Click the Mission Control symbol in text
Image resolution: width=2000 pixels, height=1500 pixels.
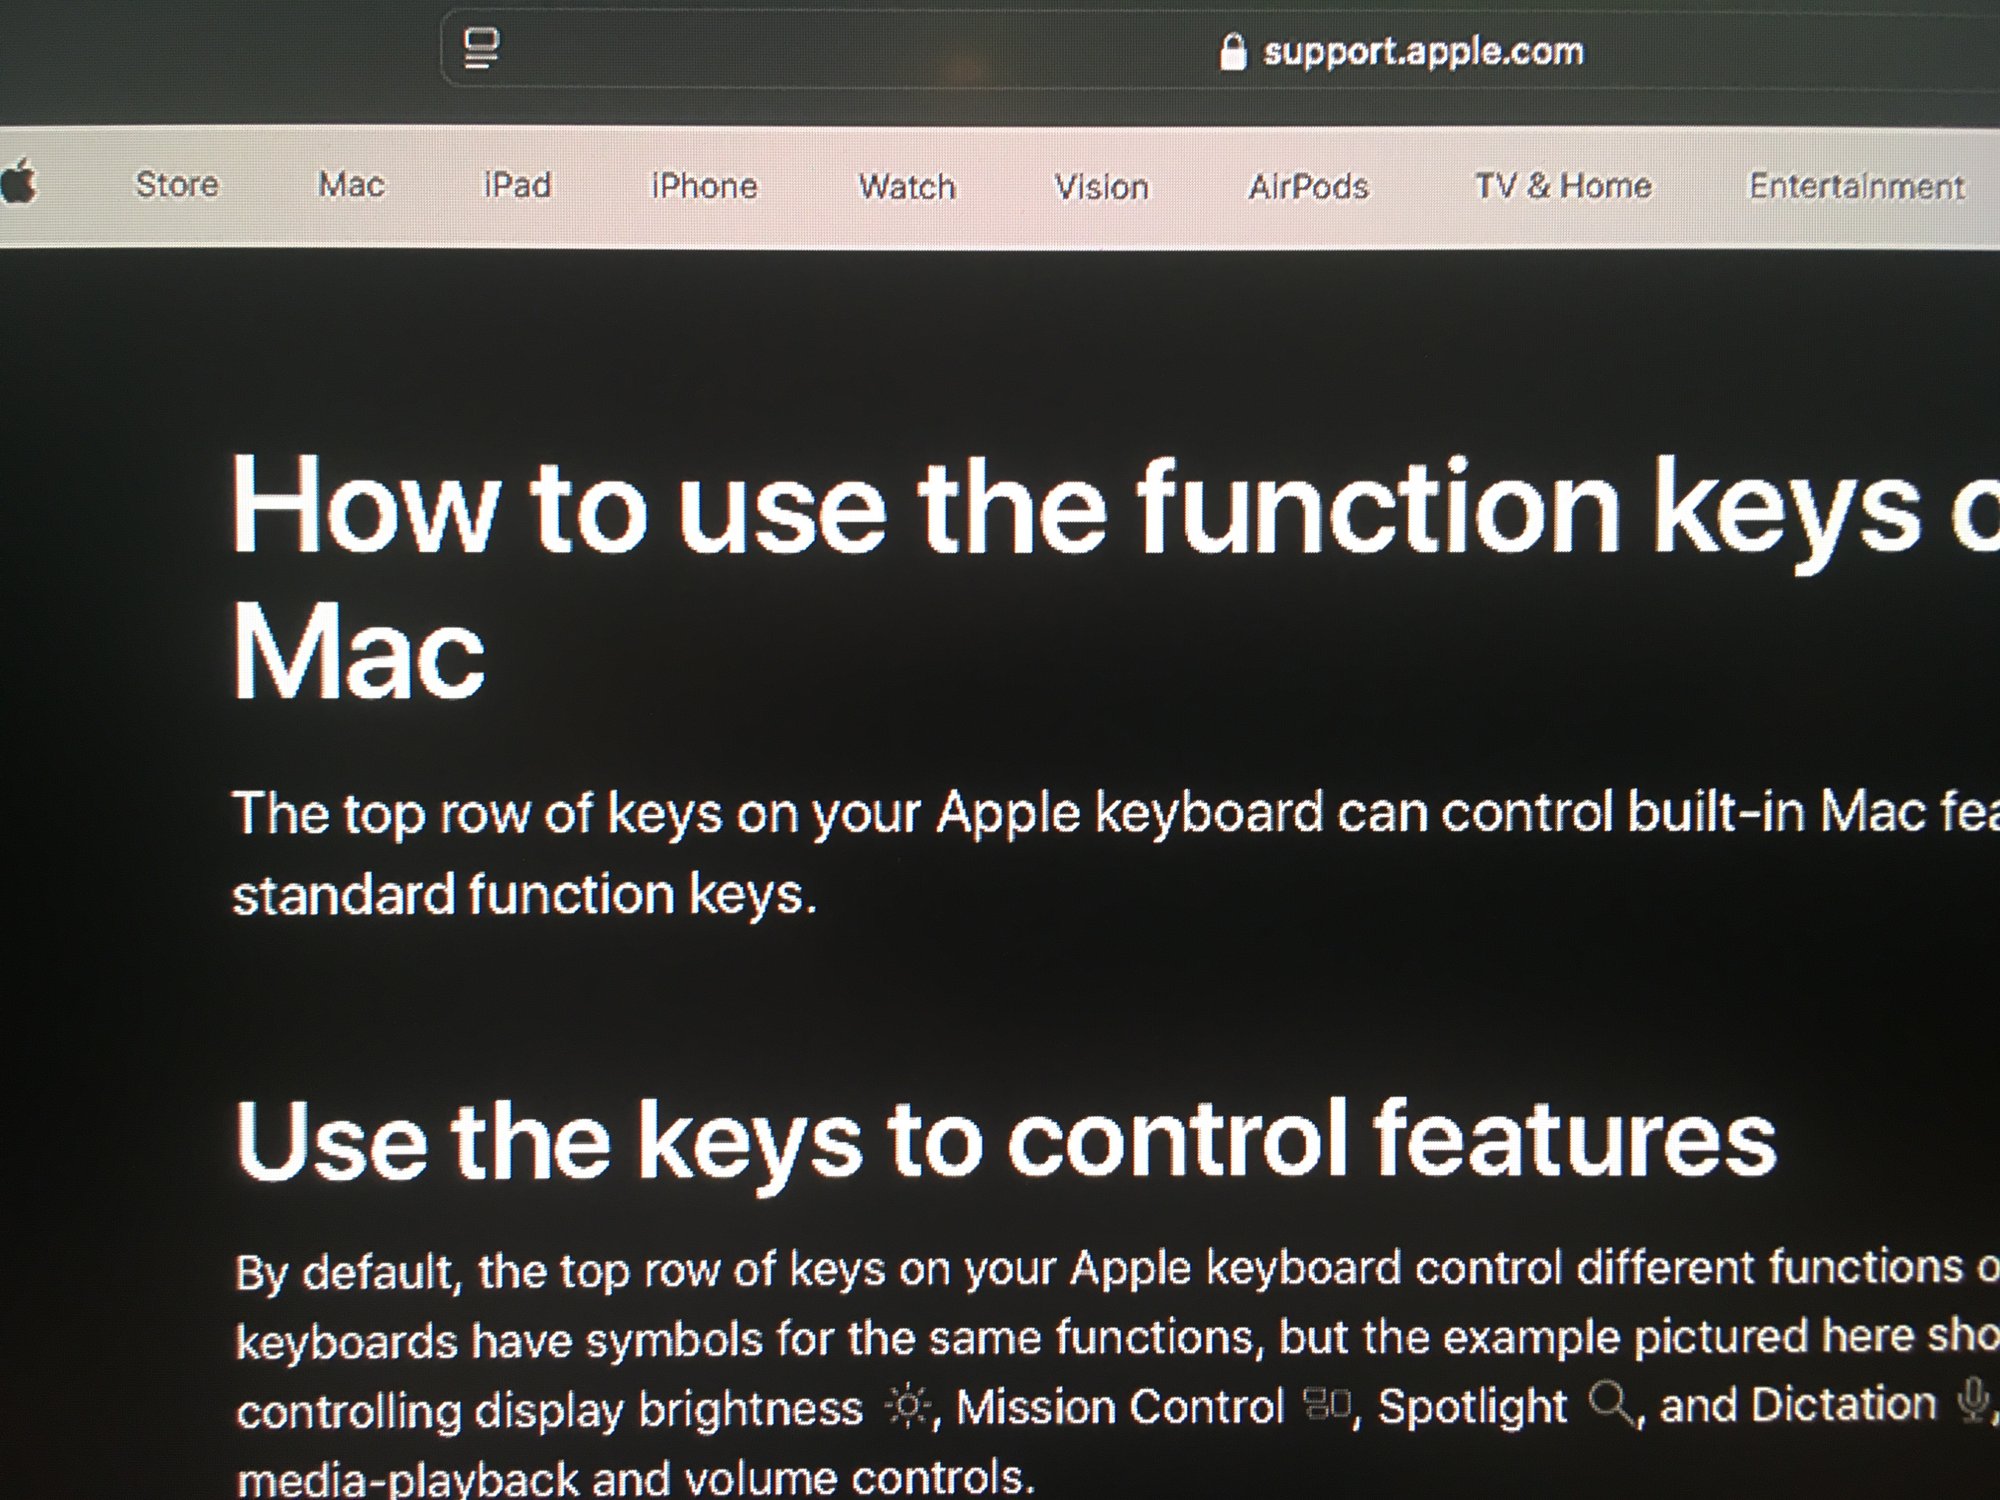click(x=1328, y=1405)
